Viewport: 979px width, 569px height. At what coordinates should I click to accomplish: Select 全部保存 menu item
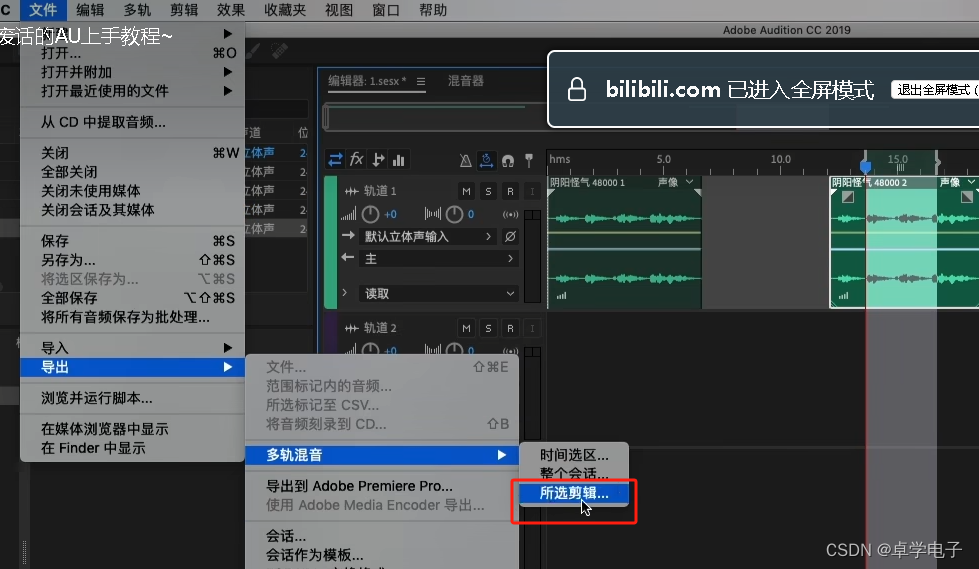pos(132,298)
